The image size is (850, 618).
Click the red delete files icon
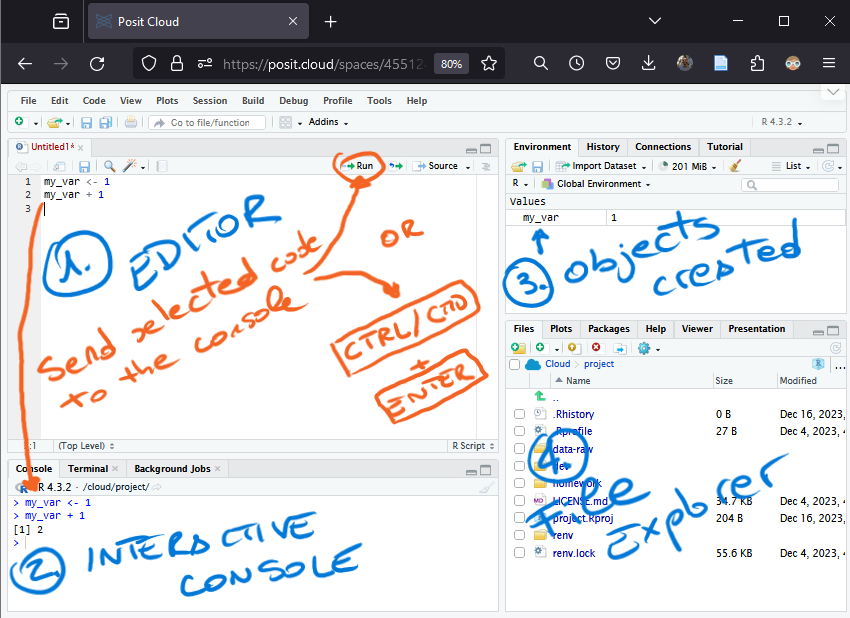click(x=596, y=347)
